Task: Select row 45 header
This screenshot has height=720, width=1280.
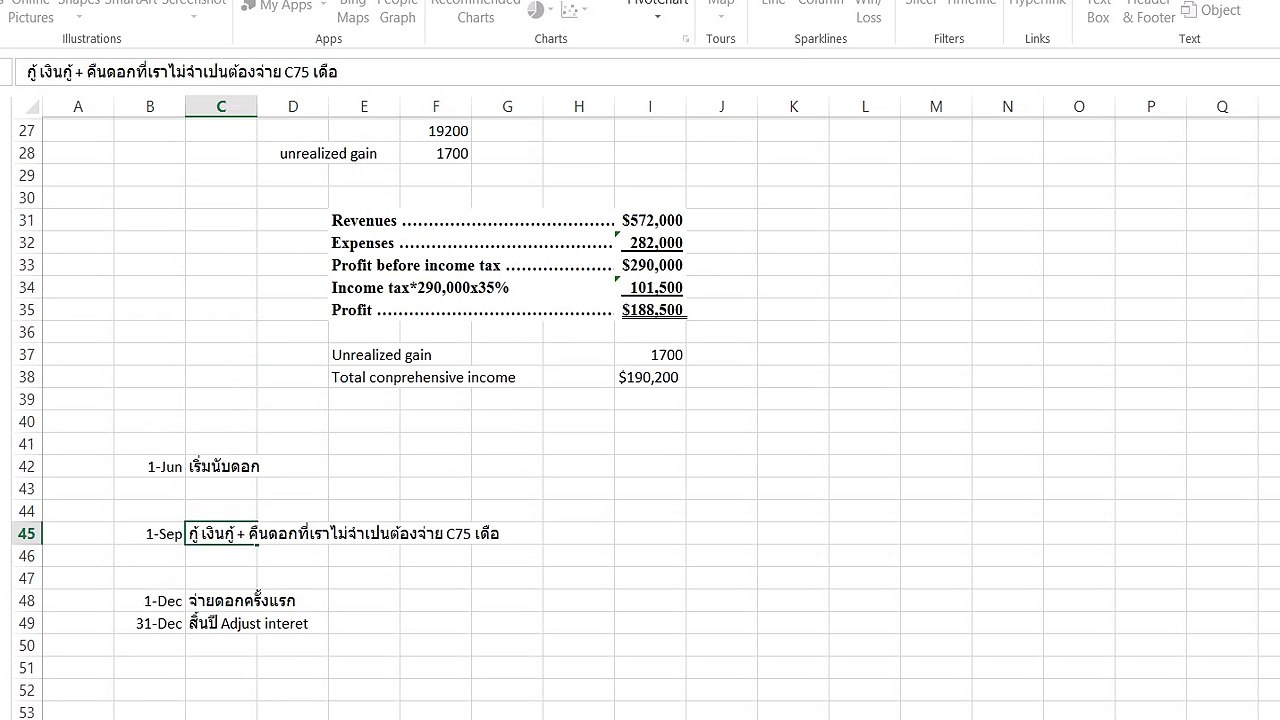Action: pos(26,534)
